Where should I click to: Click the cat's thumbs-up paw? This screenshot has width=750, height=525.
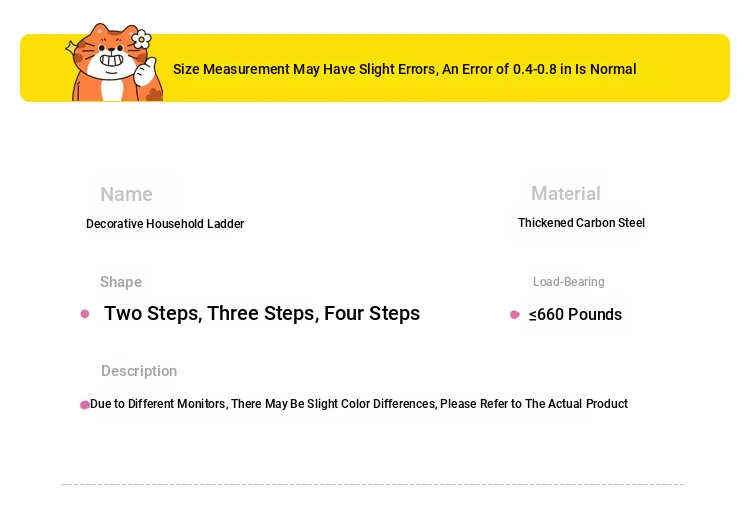click(x=144, y=72)
